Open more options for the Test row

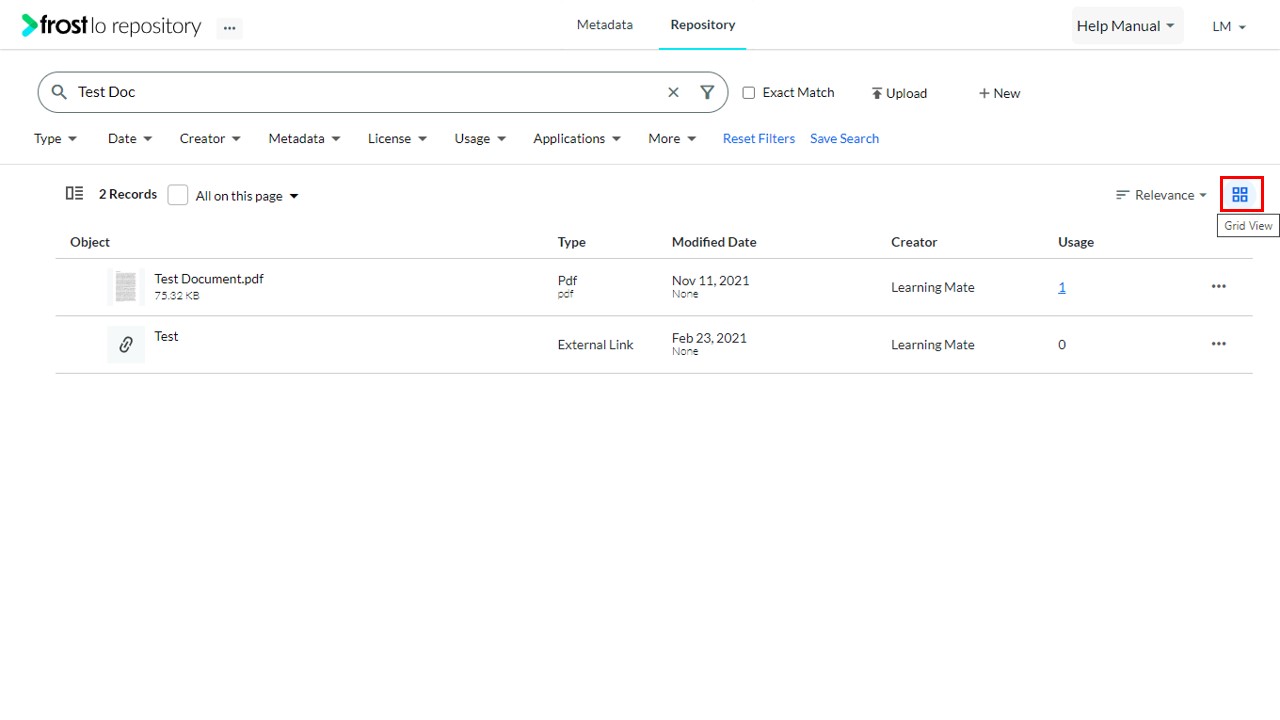[x=1218, y=344]
